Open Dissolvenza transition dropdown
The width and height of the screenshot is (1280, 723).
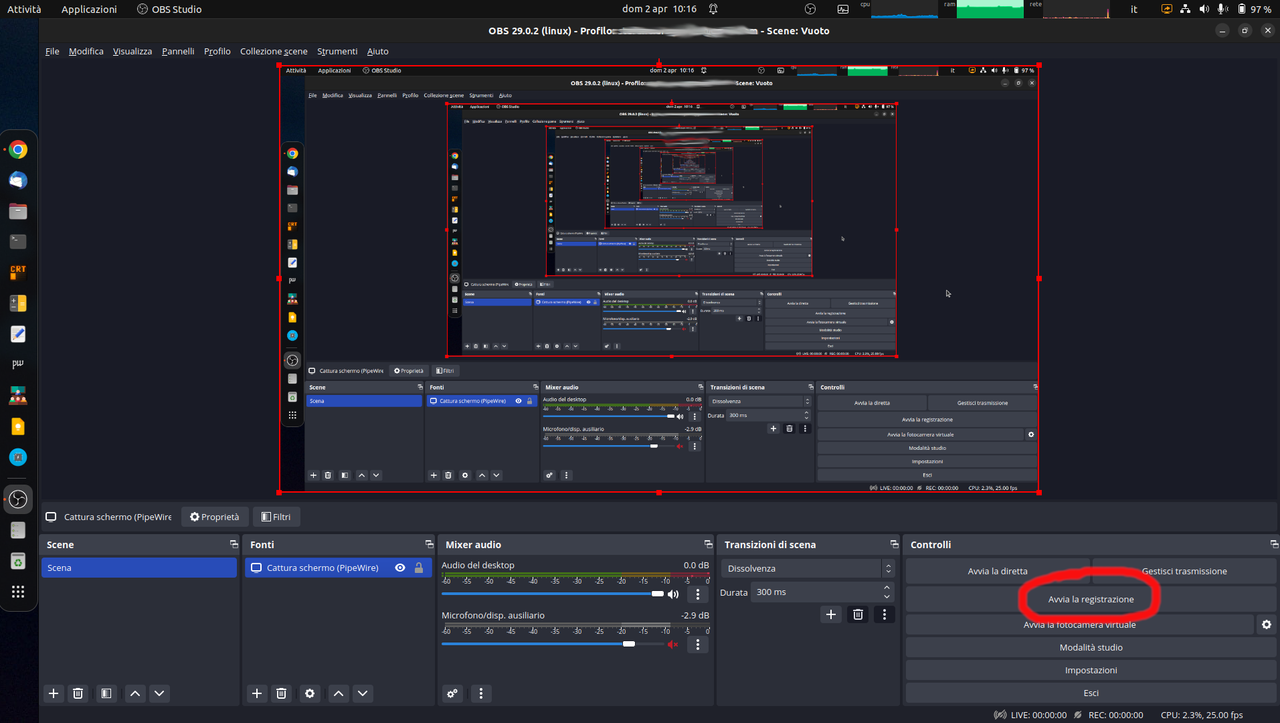[808, 568]
